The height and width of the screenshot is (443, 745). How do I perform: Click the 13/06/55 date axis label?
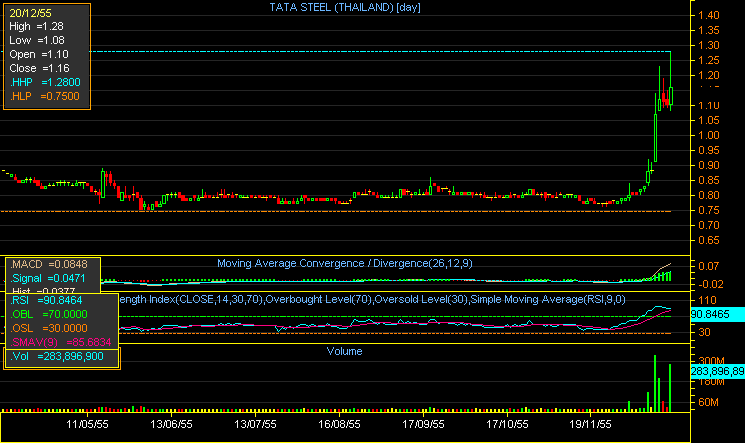tap(171, 424)
